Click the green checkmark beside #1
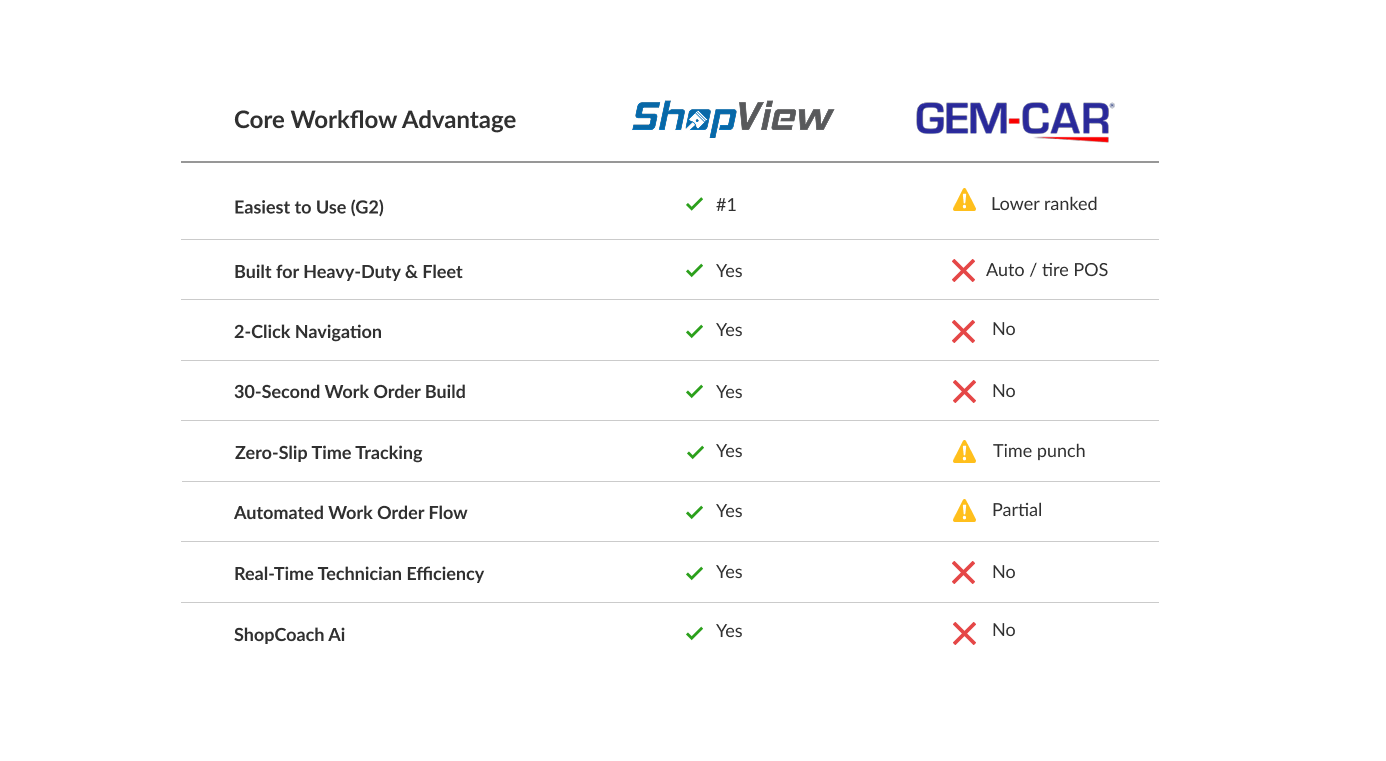Screen dimensions: 1386x761 point(695,205)
